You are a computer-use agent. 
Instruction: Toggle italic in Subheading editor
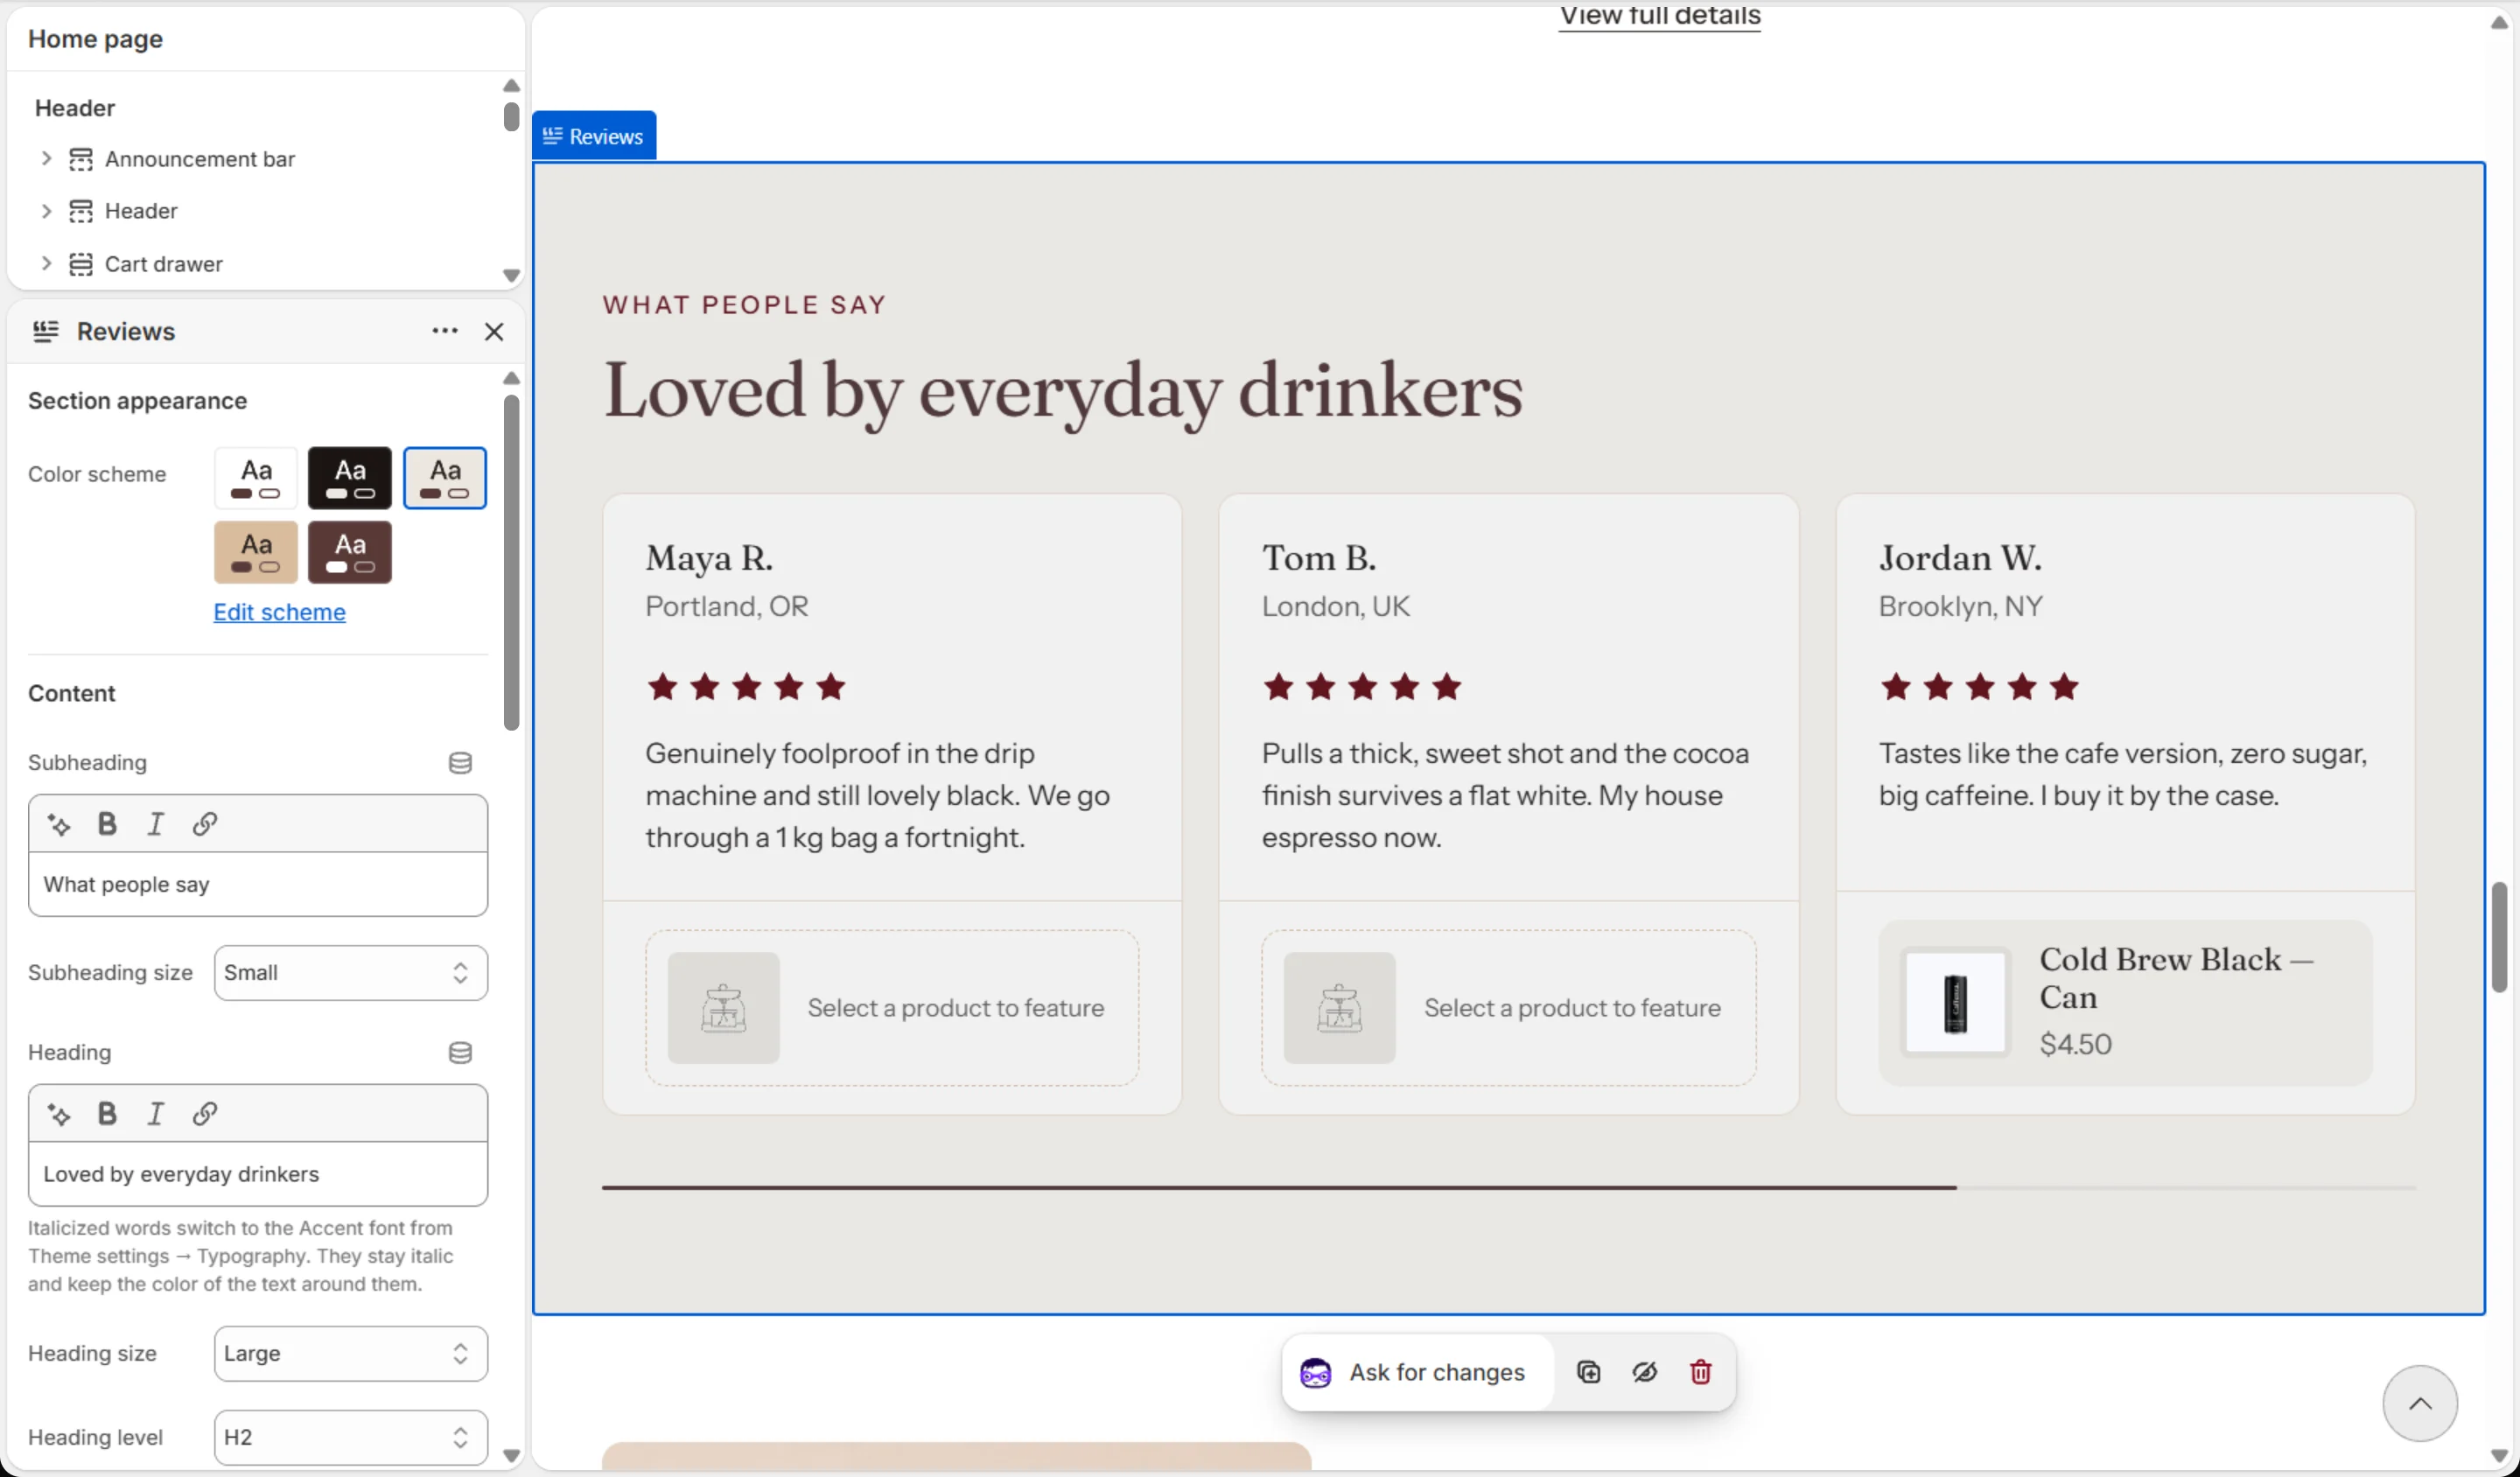pyautogui.click(x=155, y=824)
